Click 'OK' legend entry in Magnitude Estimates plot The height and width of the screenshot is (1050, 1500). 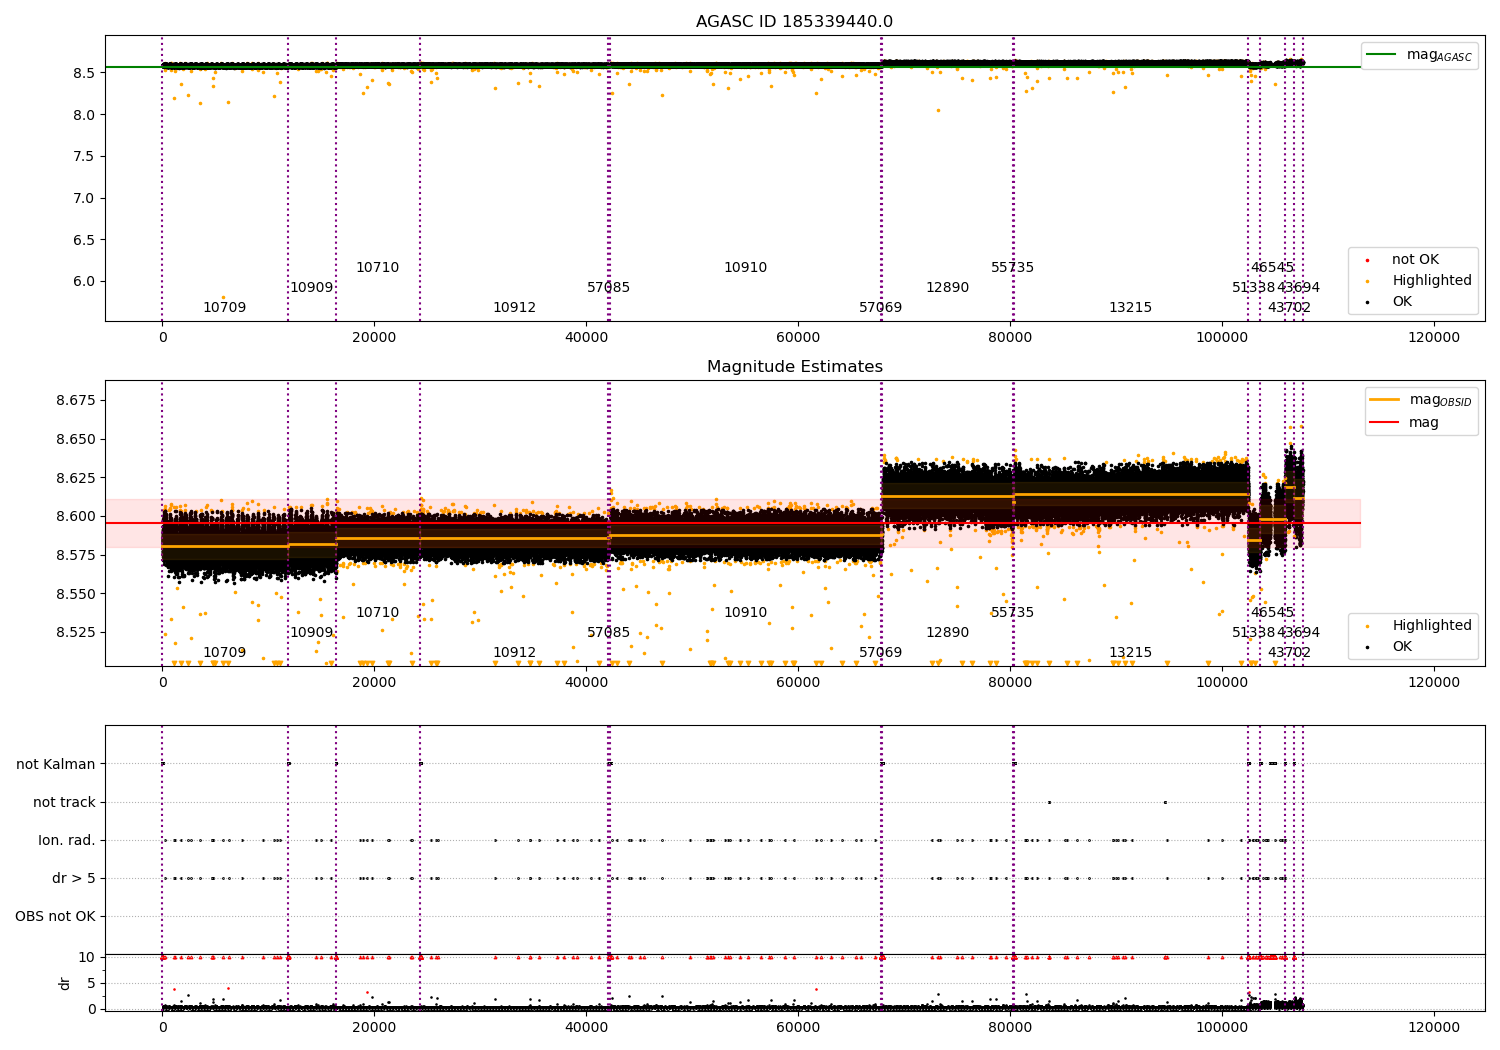pos(1402,647)
